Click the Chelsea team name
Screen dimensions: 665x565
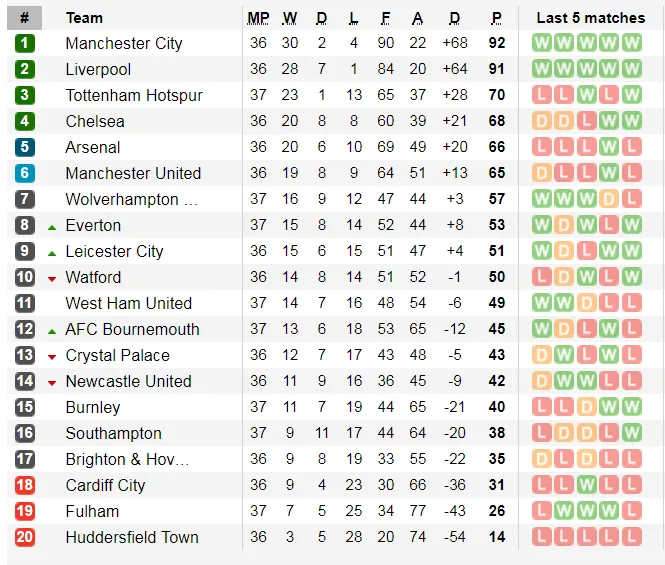(95, 121)
